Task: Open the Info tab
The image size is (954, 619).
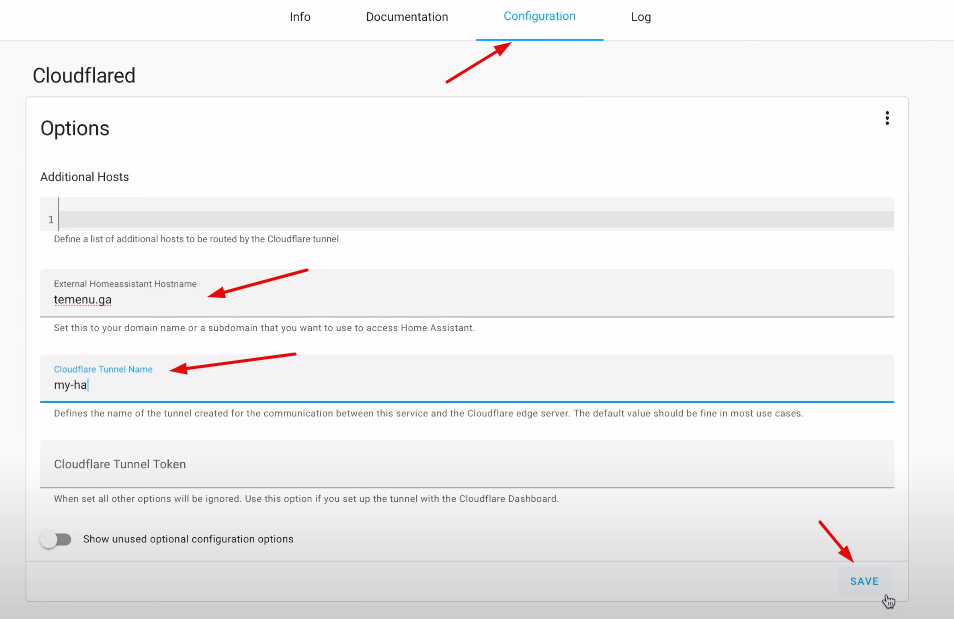Action: 300,17
